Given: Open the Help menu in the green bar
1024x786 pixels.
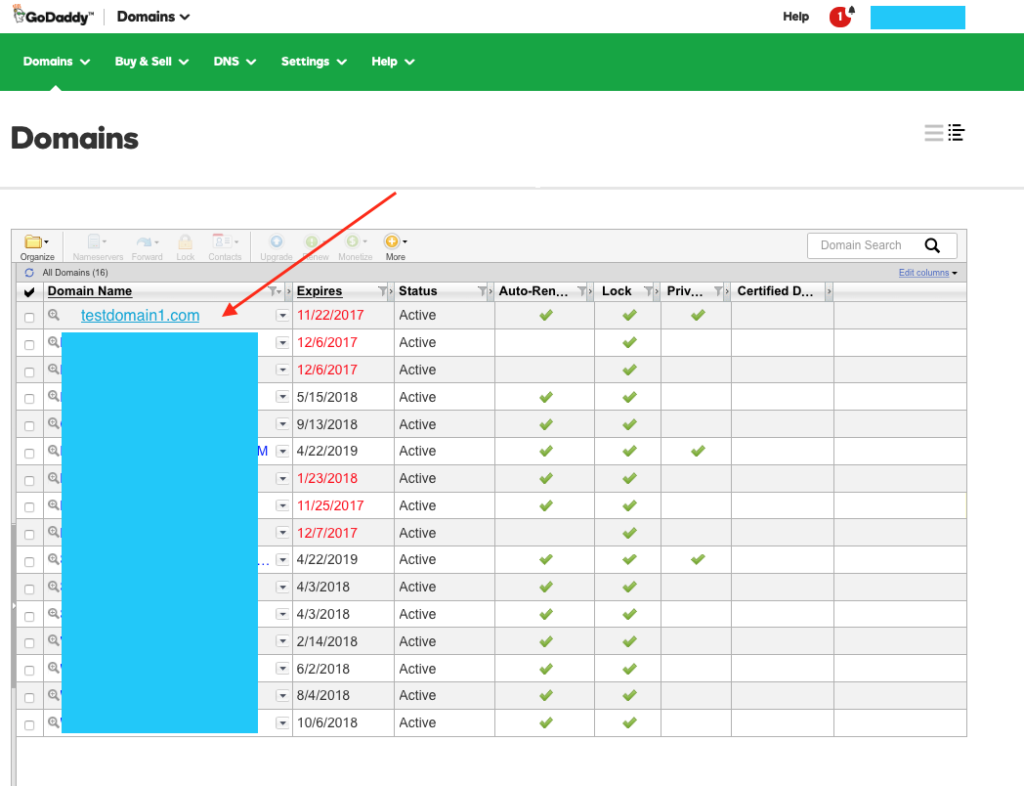Looking at the screenshot, I should pyautogui.click(x=392, y=61).
